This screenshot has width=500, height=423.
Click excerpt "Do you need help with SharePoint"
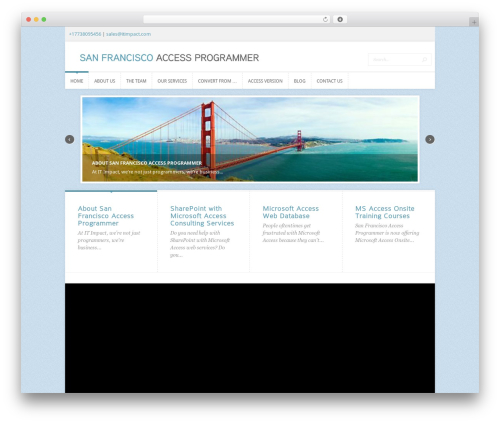[200, 244]
